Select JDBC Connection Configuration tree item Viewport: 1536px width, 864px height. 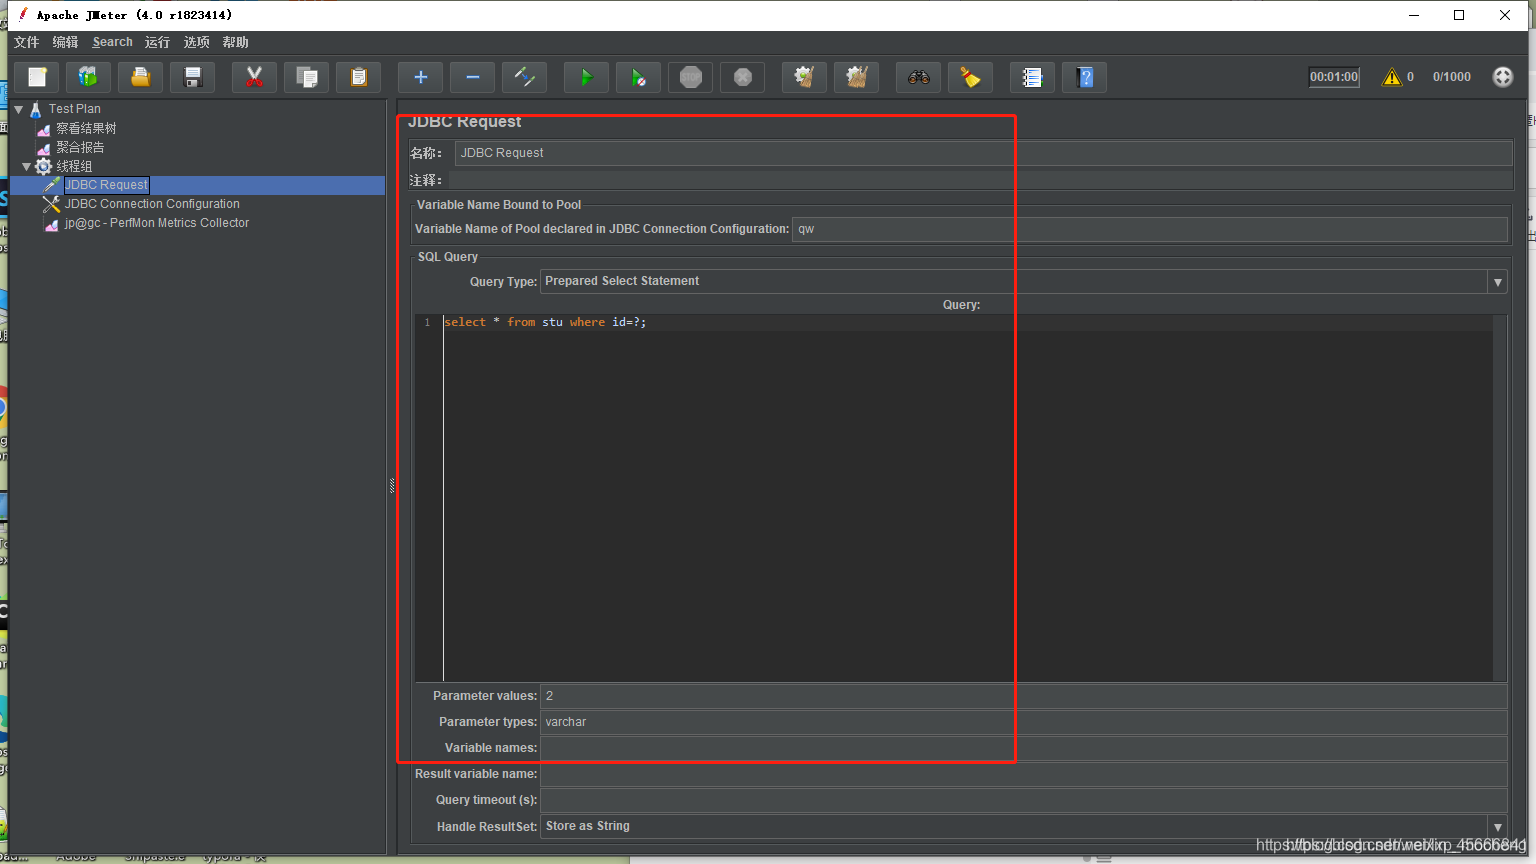(152, 204)
